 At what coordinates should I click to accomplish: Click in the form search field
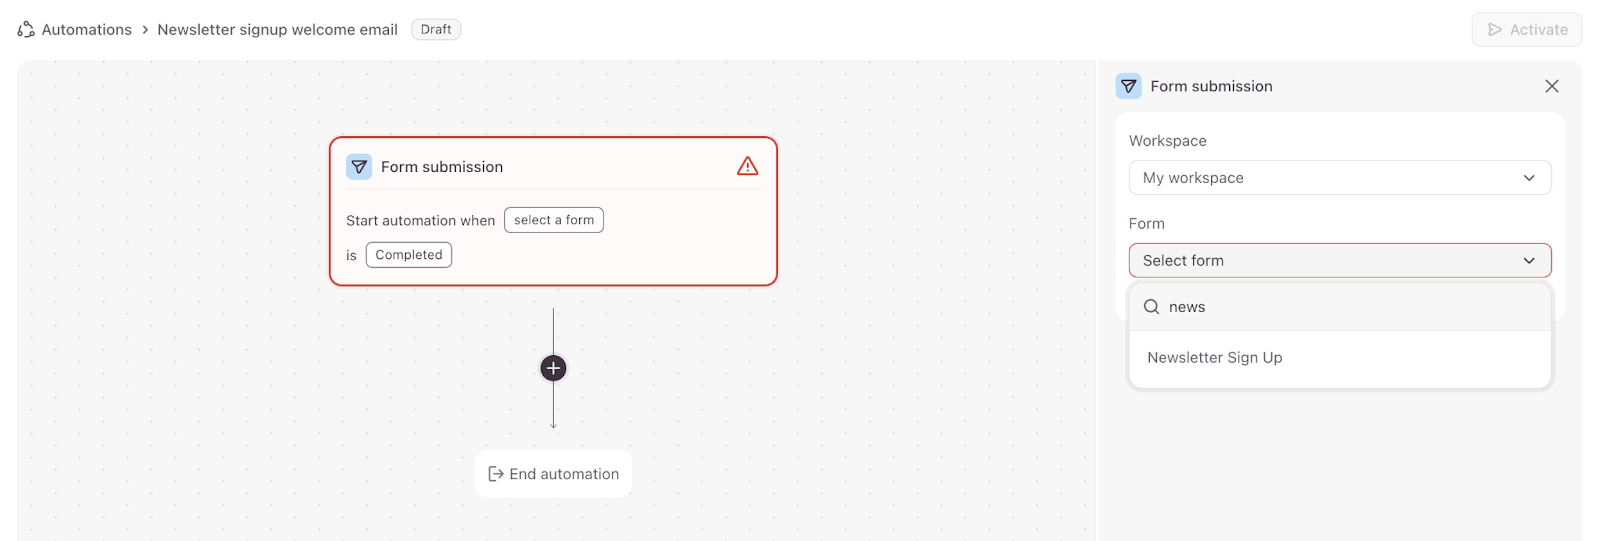[x=1350, y=307]
